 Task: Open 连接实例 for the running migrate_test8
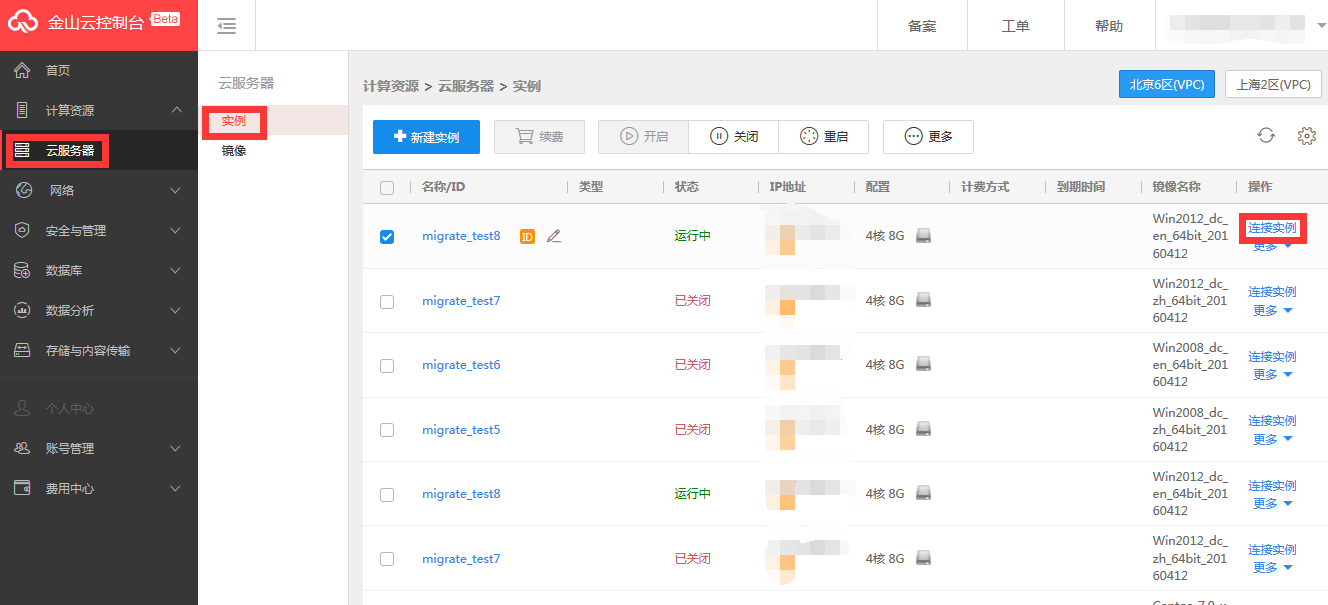[x=1271, y=228]
